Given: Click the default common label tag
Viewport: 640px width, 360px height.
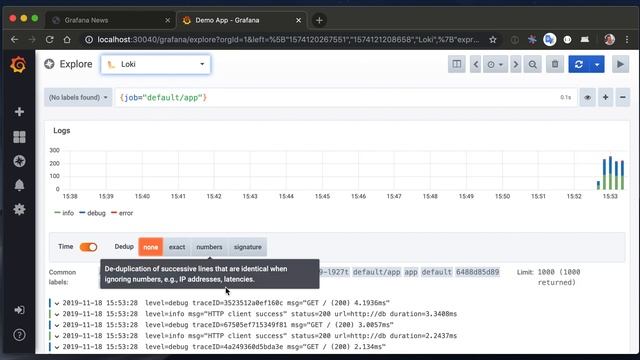Looking at the screenshot, I should (436, 272).
